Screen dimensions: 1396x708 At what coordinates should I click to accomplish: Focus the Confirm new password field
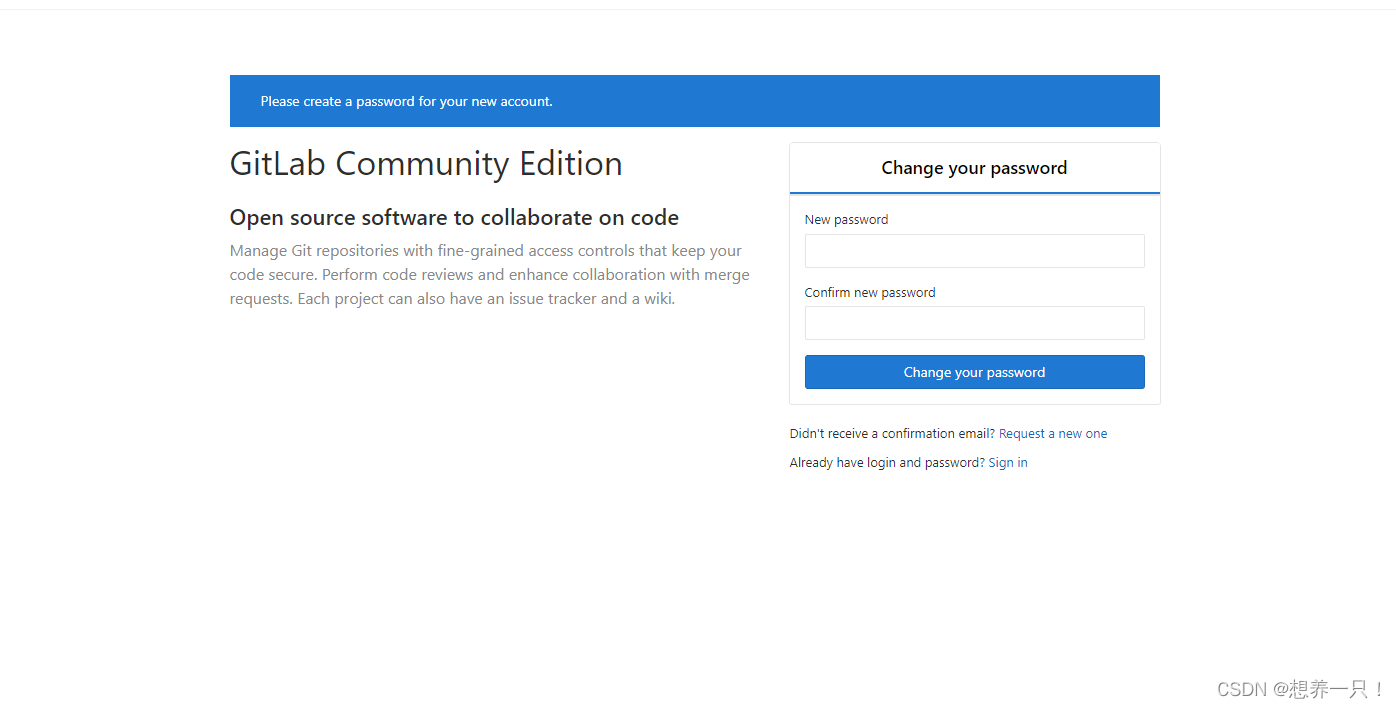click(x=974, y=323)
